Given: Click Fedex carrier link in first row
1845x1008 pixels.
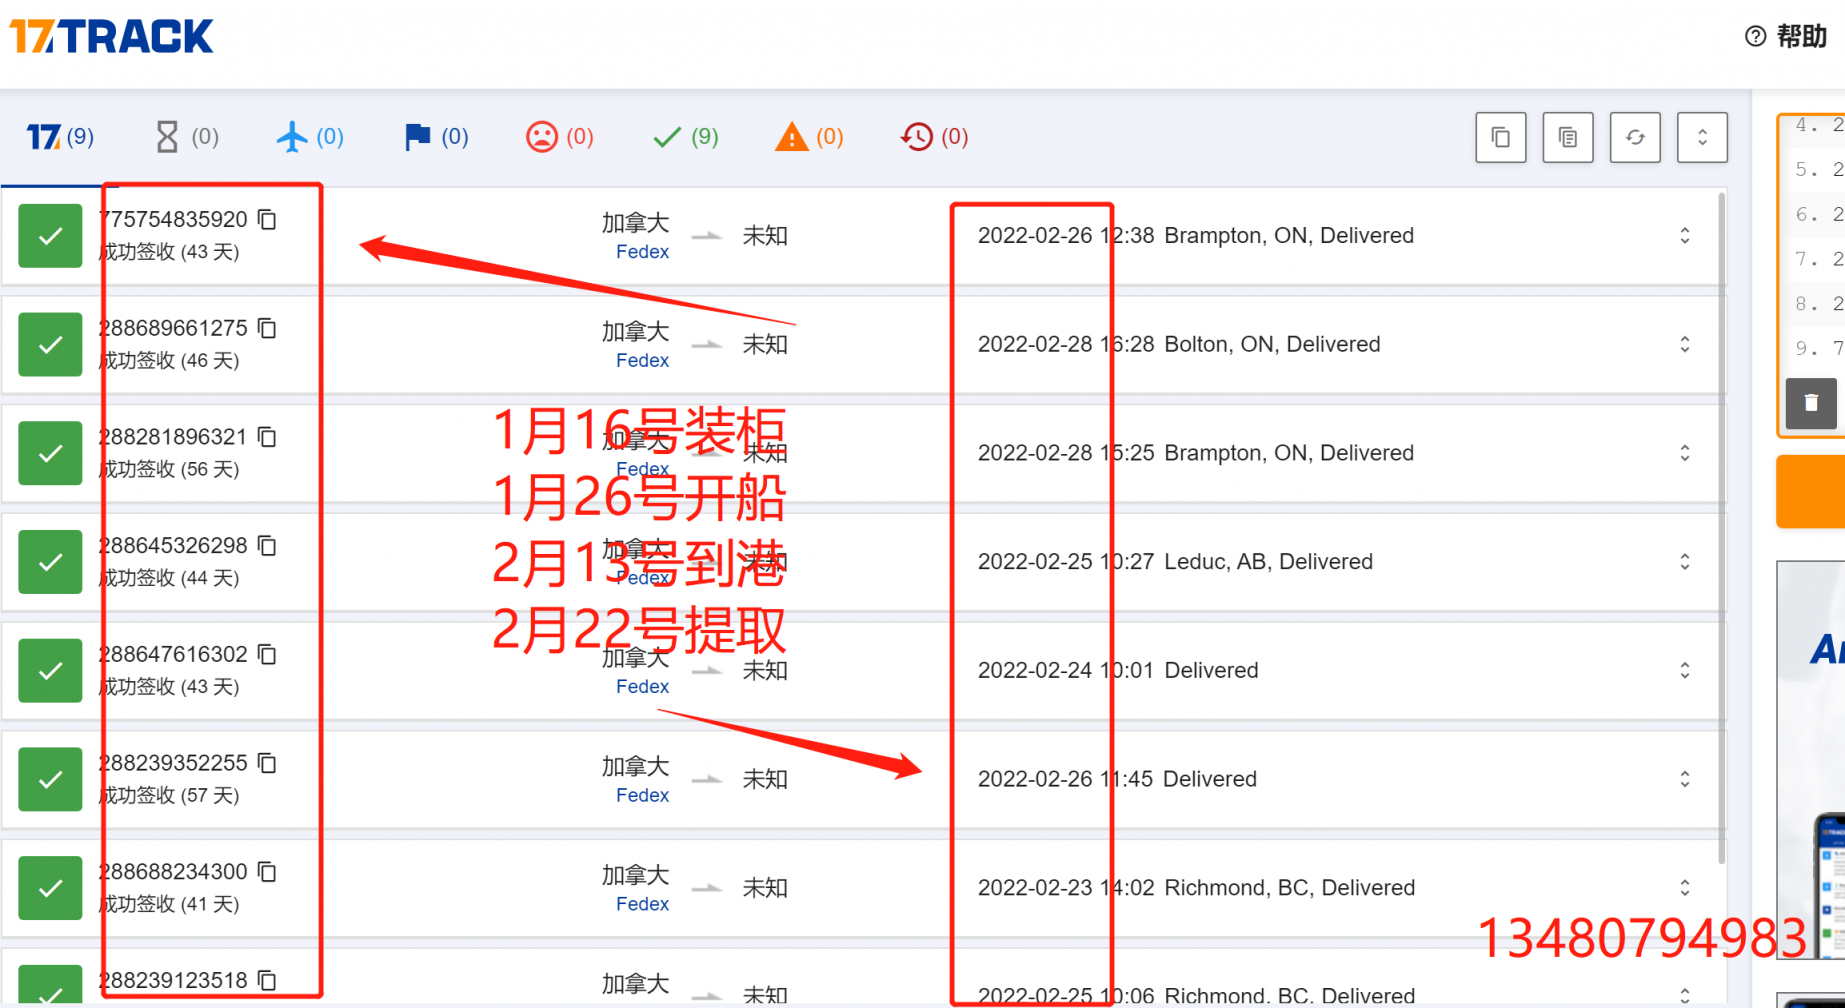Looking at the screenshot, I should point(642,252).
